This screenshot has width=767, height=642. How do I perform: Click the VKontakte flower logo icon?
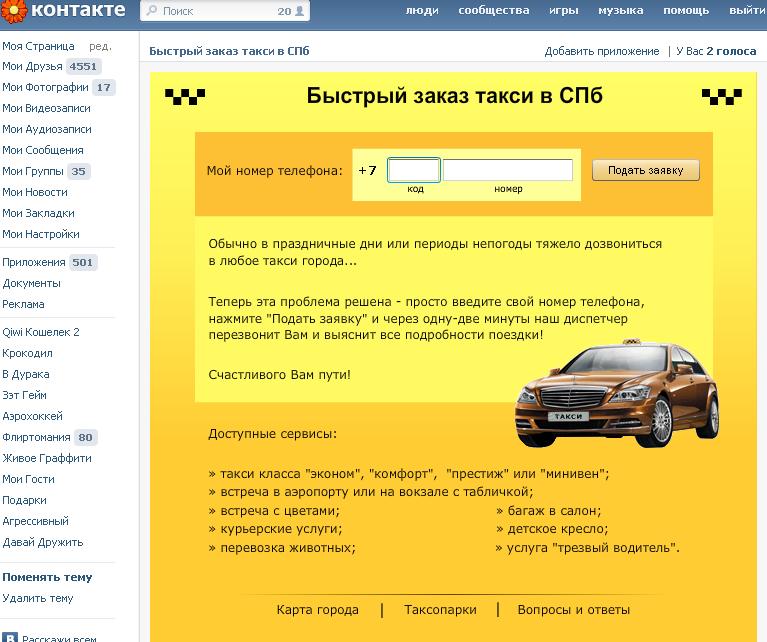click(14, 11)
